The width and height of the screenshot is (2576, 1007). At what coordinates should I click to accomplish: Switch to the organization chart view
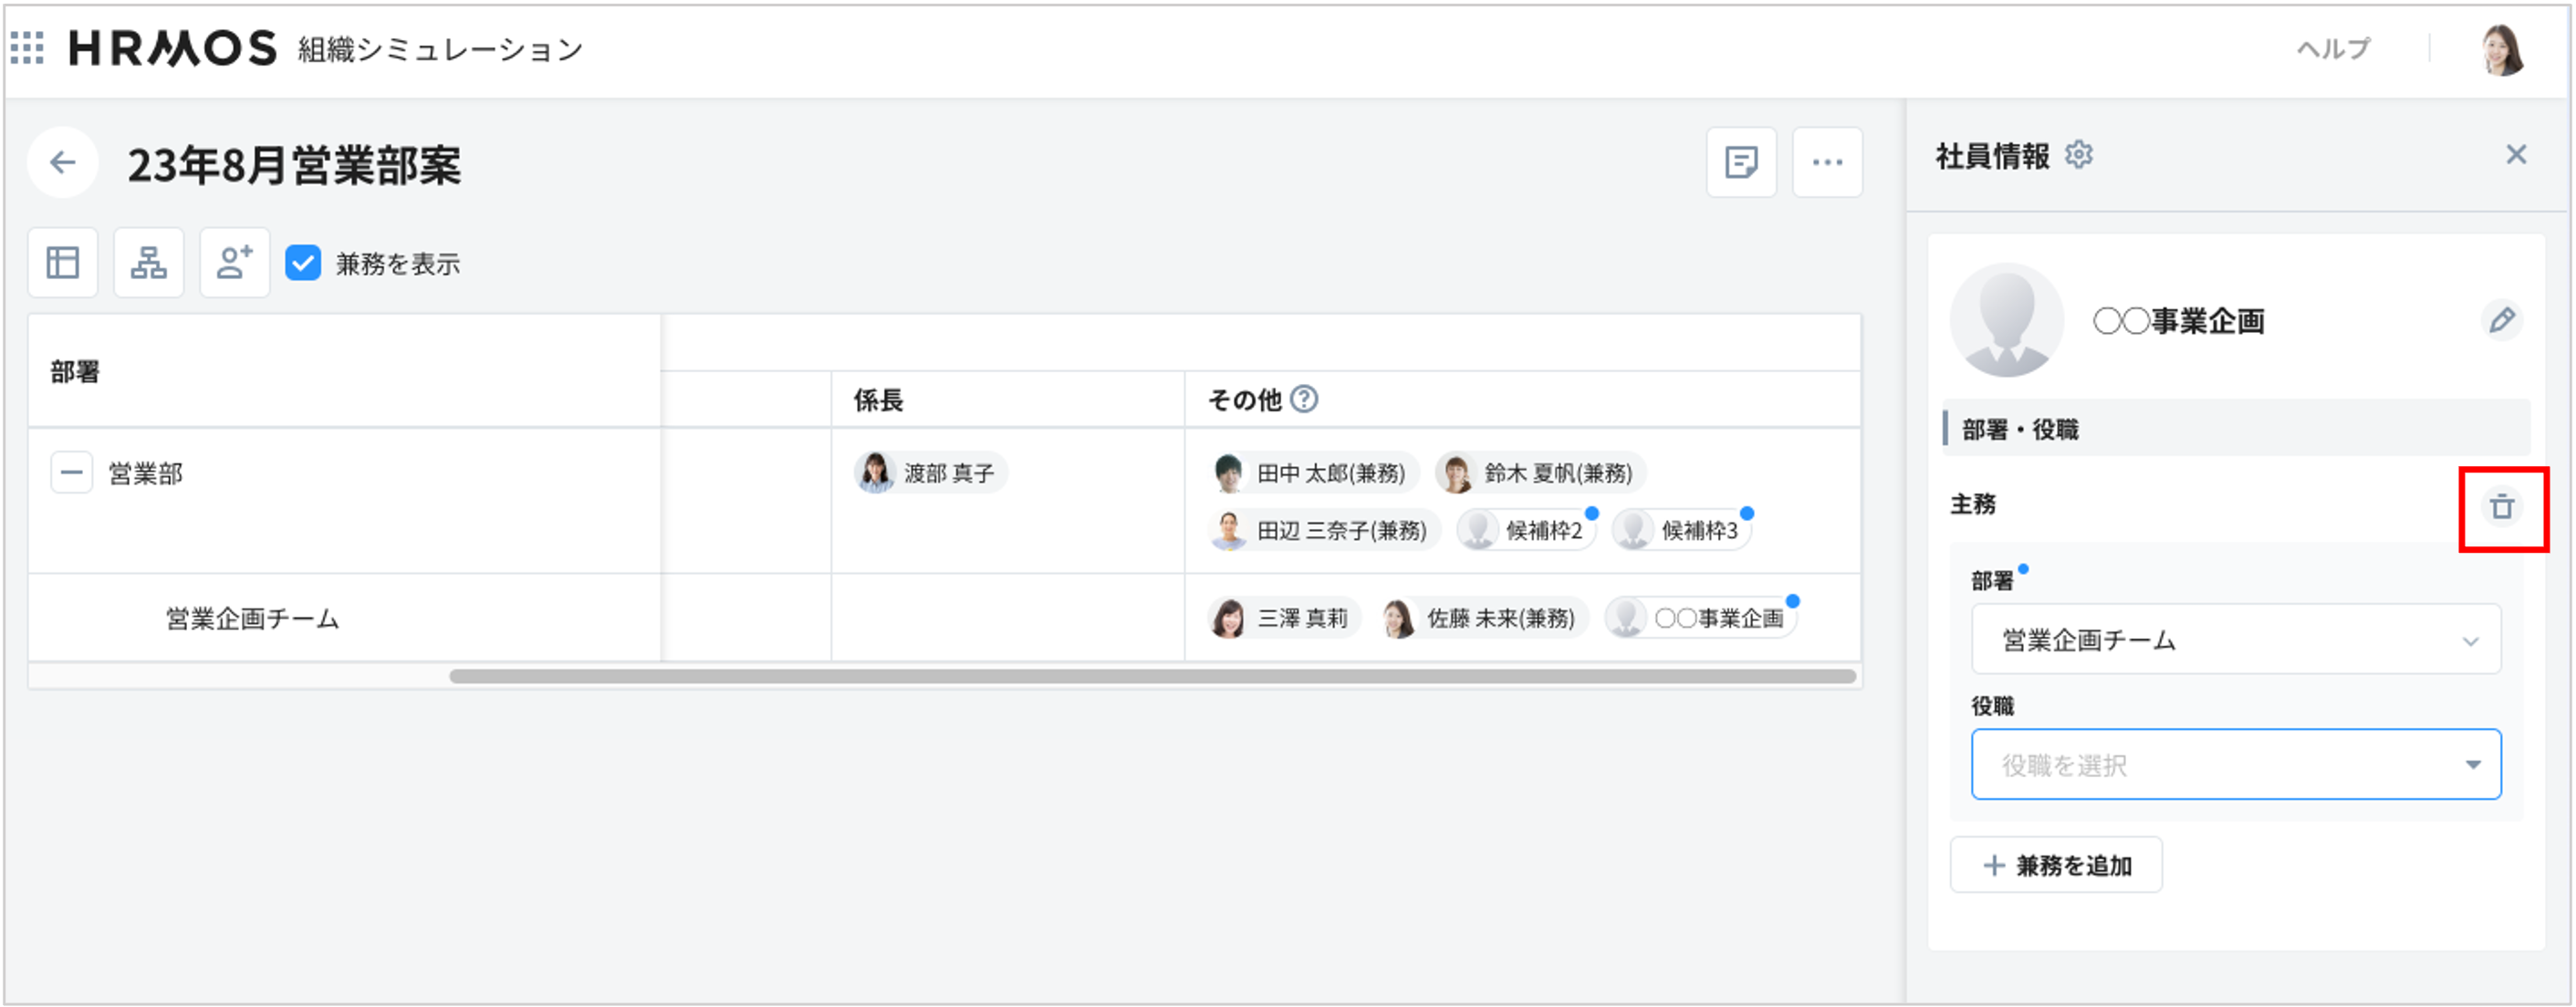click(148, 262)
